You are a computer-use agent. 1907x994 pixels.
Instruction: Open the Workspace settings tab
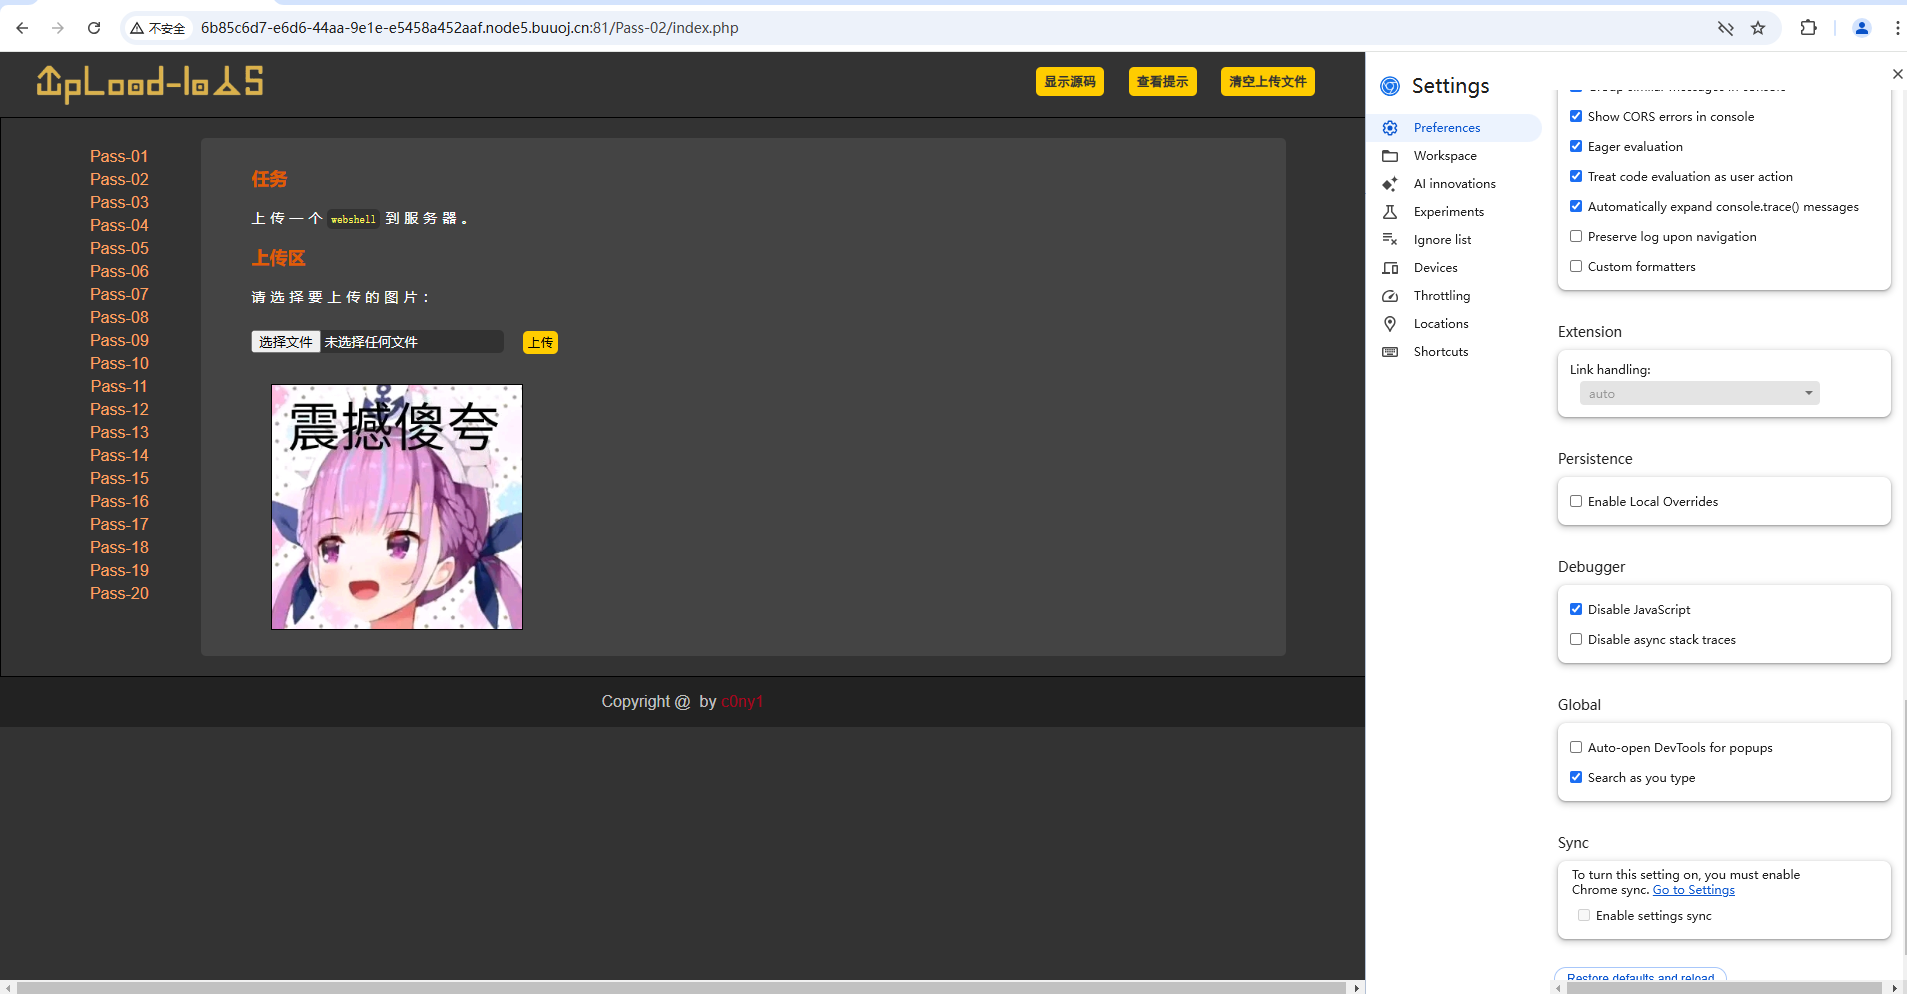pos(1454,156)
